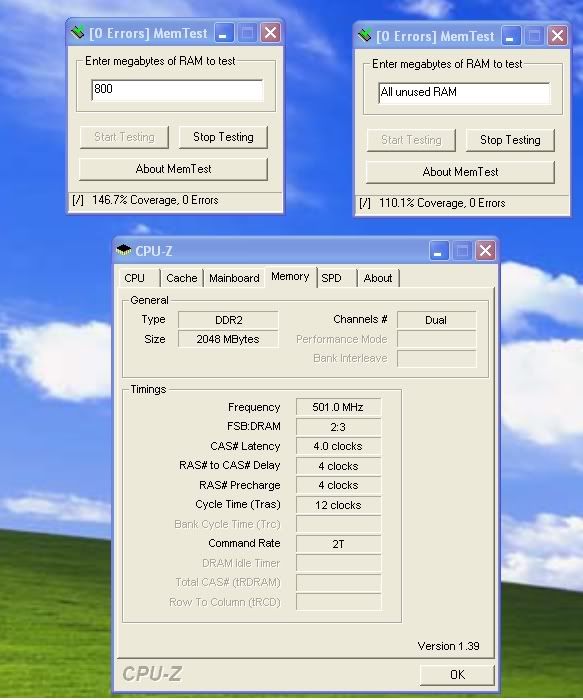Click the 146.7% Coverage status text
Viewport: 583px width, 700px height.
coord(155,200)
